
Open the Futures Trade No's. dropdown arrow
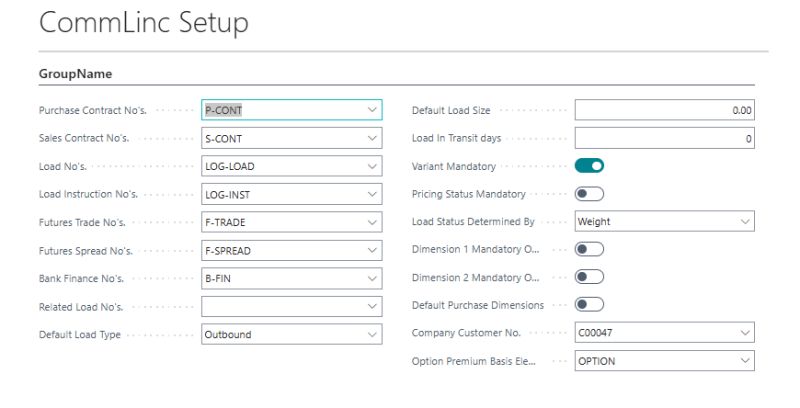(x=372, y=222)
